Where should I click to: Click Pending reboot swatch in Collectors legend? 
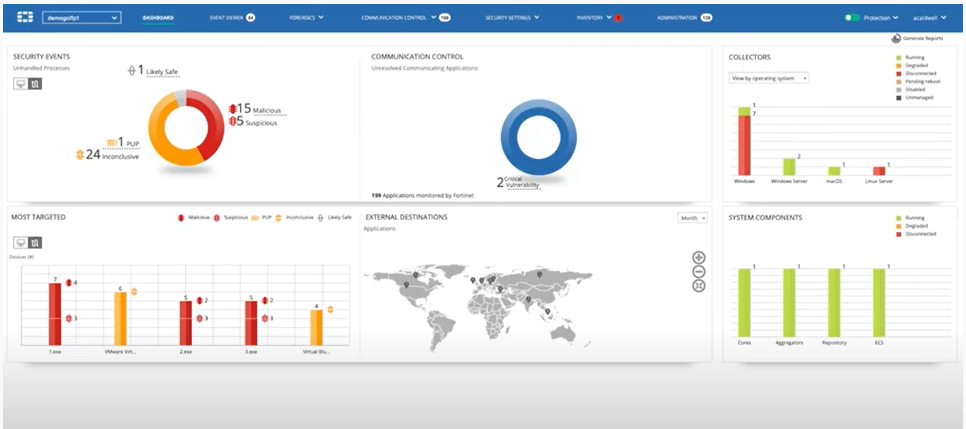(x=899, y=81)
